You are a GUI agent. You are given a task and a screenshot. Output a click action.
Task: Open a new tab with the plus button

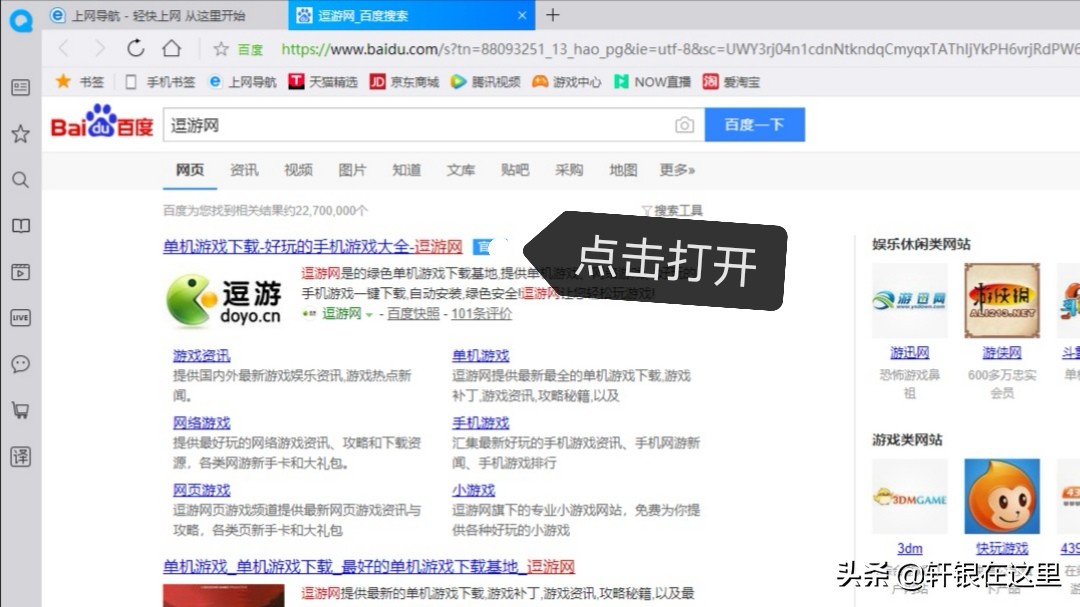(x=553, y=15)
